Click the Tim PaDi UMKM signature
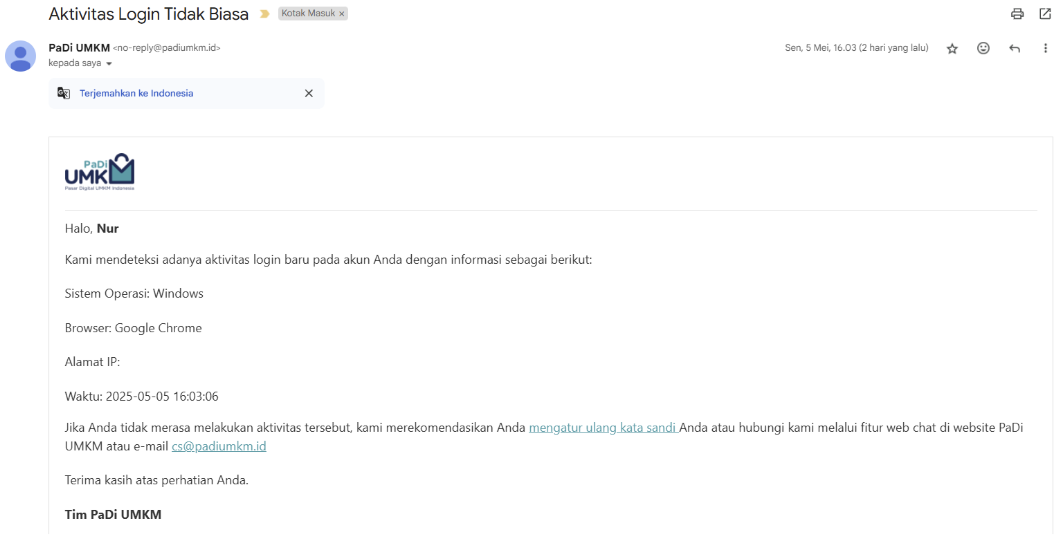This screenshot has height=540, width=1058. point(113,514)
